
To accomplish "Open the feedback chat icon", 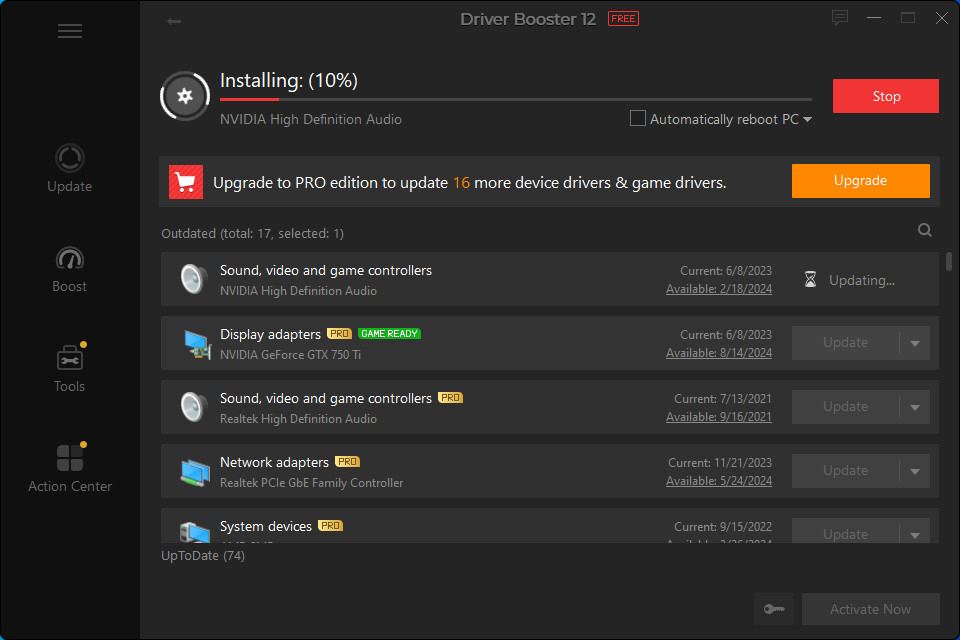I will (839, 18).
